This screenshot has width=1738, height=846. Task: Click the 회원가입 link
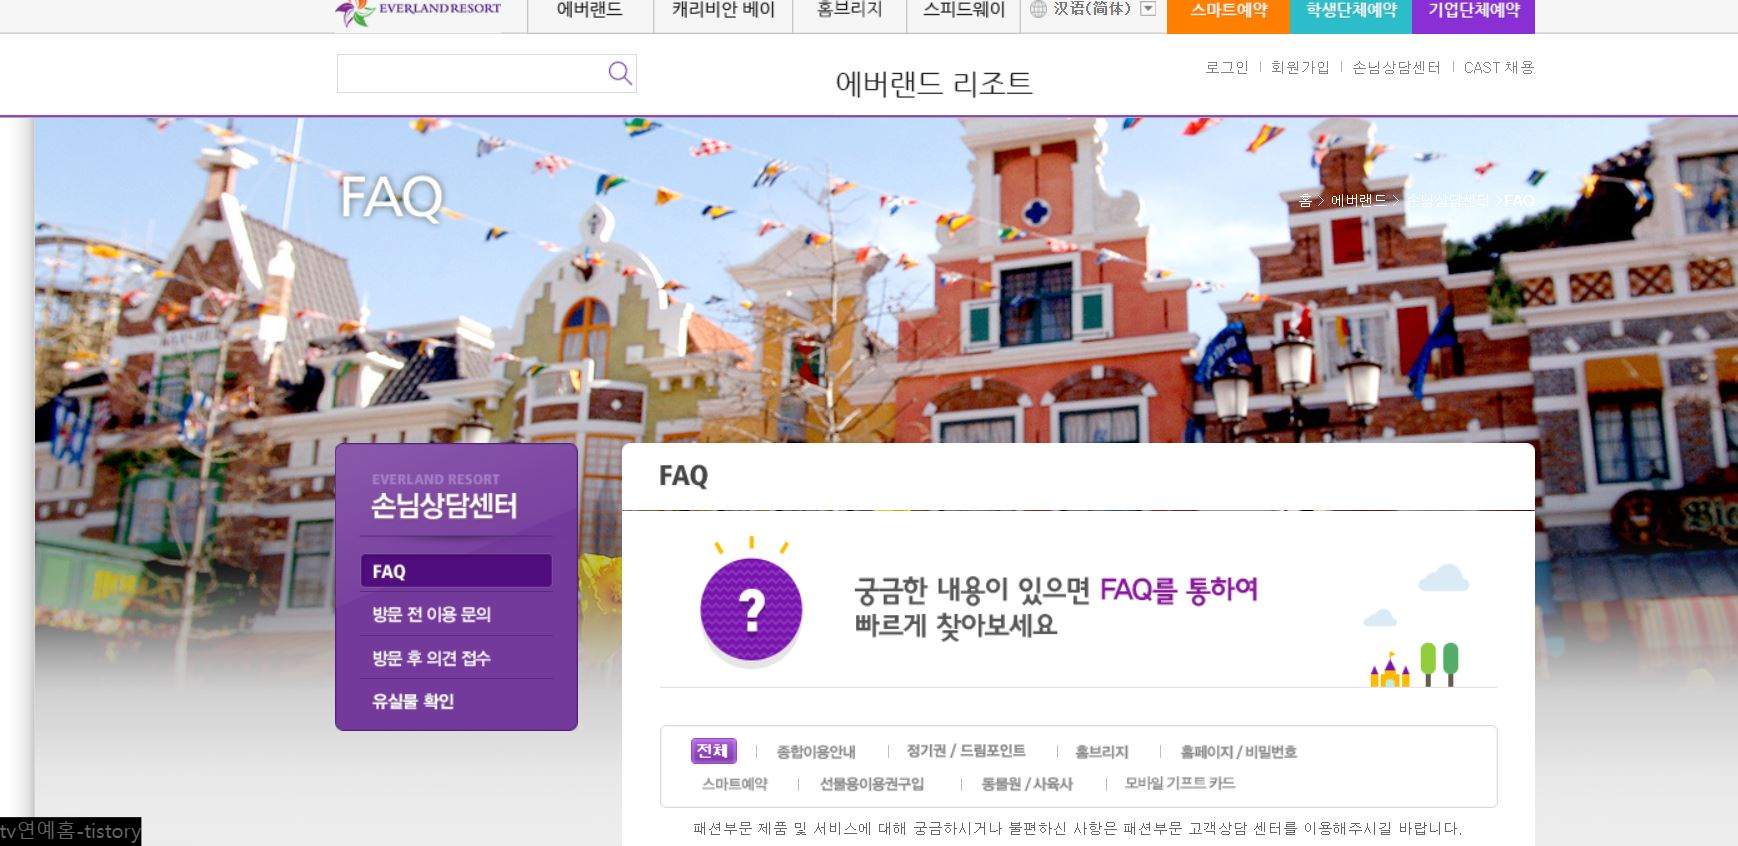click(1300, 67)
